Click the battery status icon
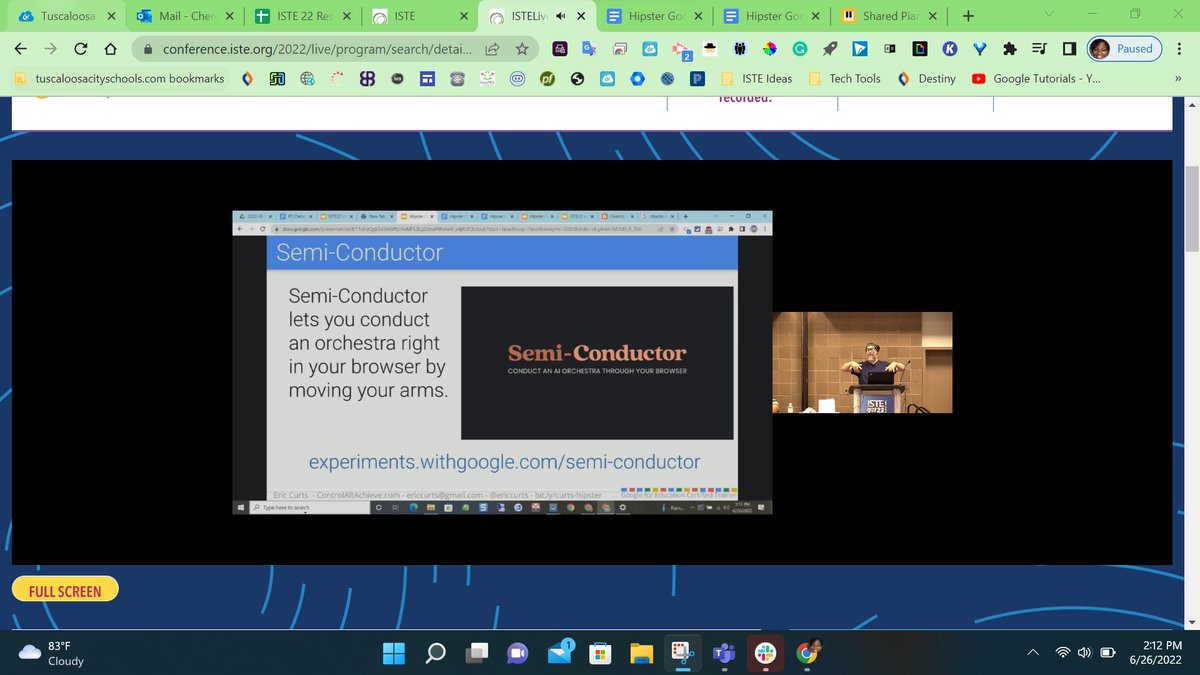The image size is (1200, 675). tap(1108, 653)
